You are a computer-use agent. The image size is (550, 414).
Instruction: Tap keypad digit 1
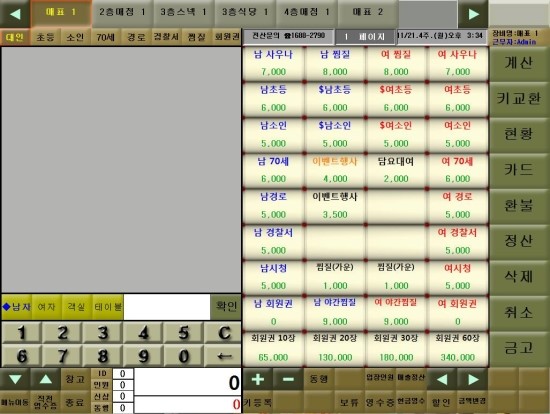click(x=22, y=333)
